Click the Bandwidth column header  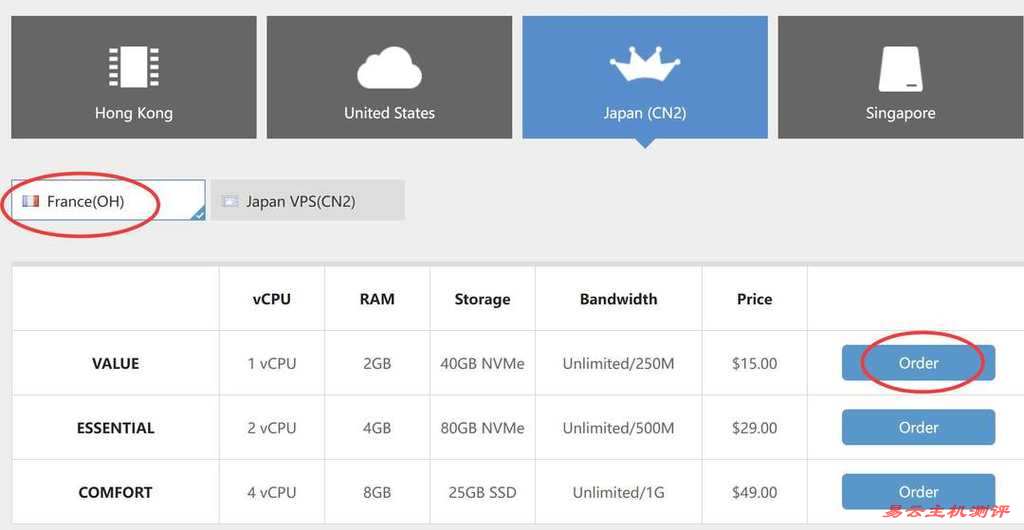pyautogui.click(x=618, y=299)
